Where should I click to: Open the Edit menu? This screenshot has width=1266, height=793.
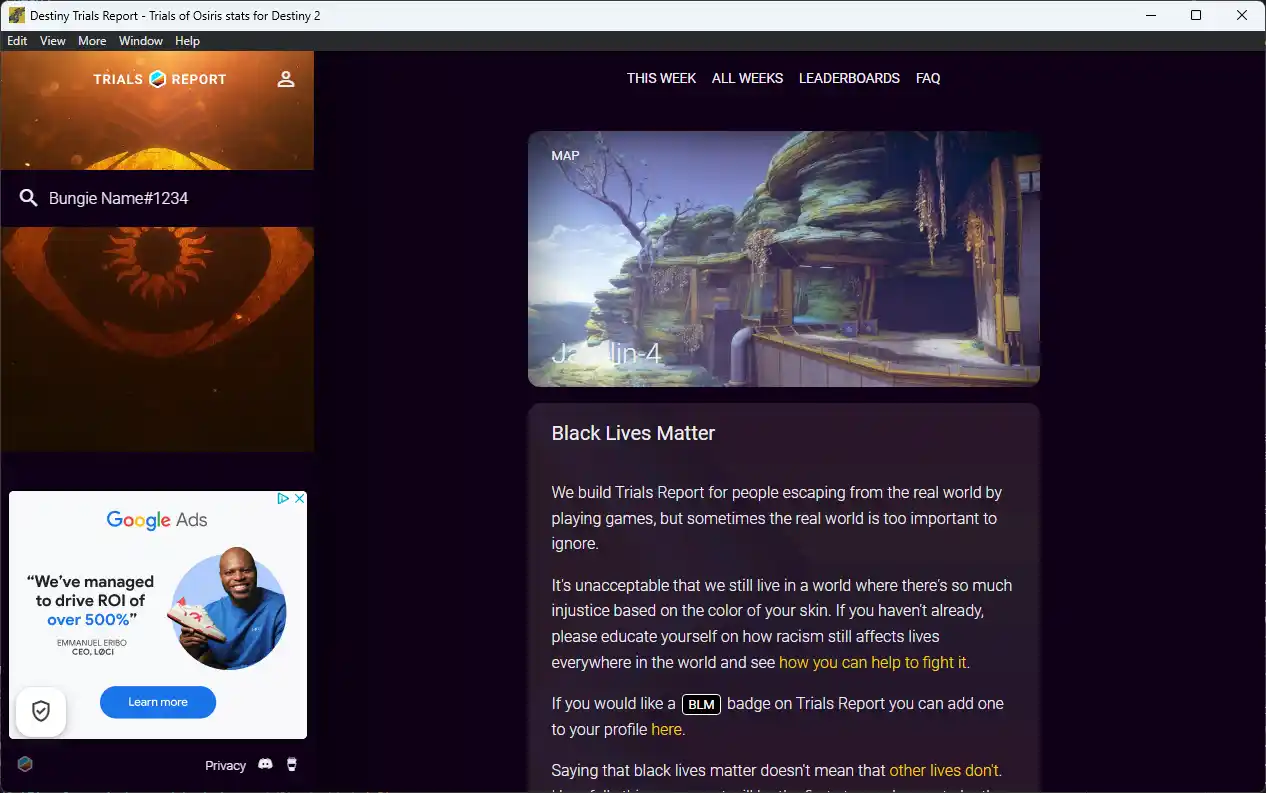(17, 41)
